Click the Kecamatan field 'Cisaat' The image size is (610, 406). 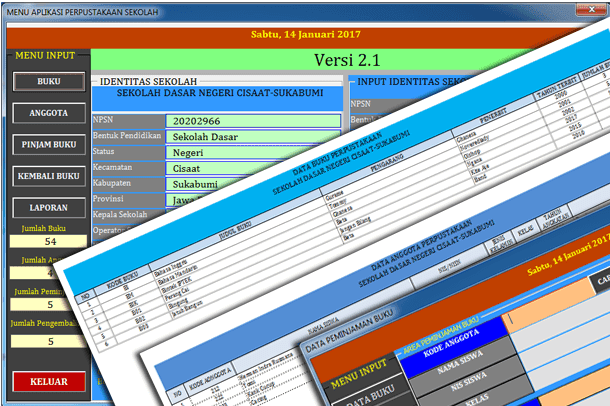point(222,168)
